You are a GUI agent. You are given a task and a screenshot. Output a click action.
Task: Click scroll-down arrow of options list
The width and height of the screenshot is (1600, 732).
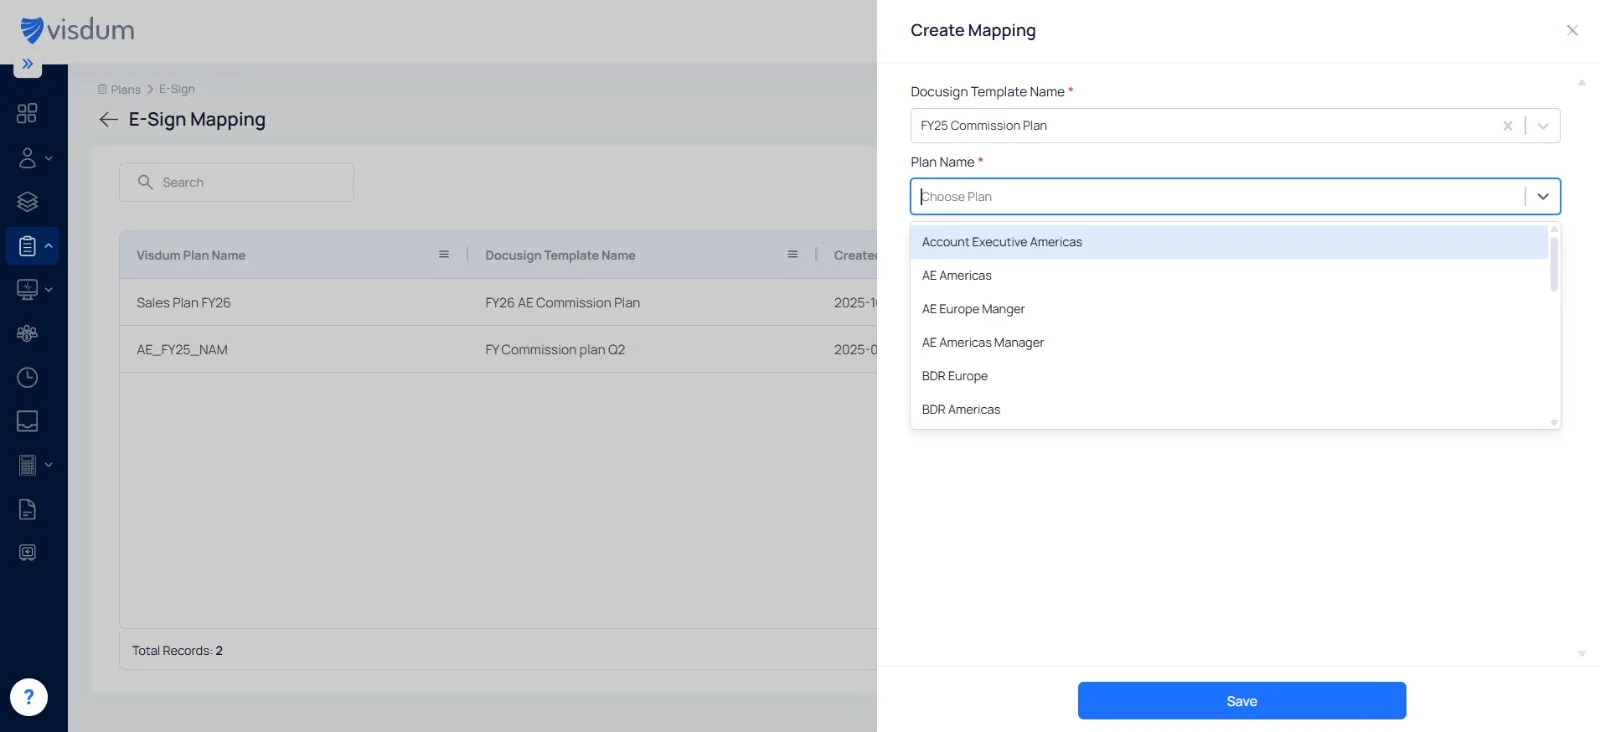[x=1554, y=423]
